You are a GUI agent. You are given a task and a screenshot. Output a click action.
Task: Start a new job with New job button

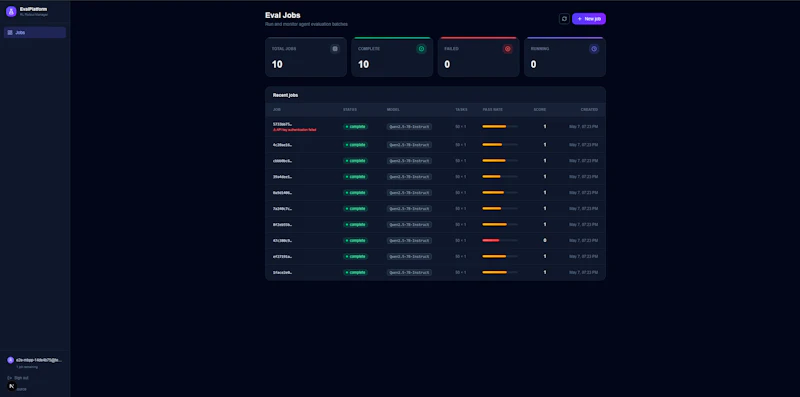coord(589,19)
